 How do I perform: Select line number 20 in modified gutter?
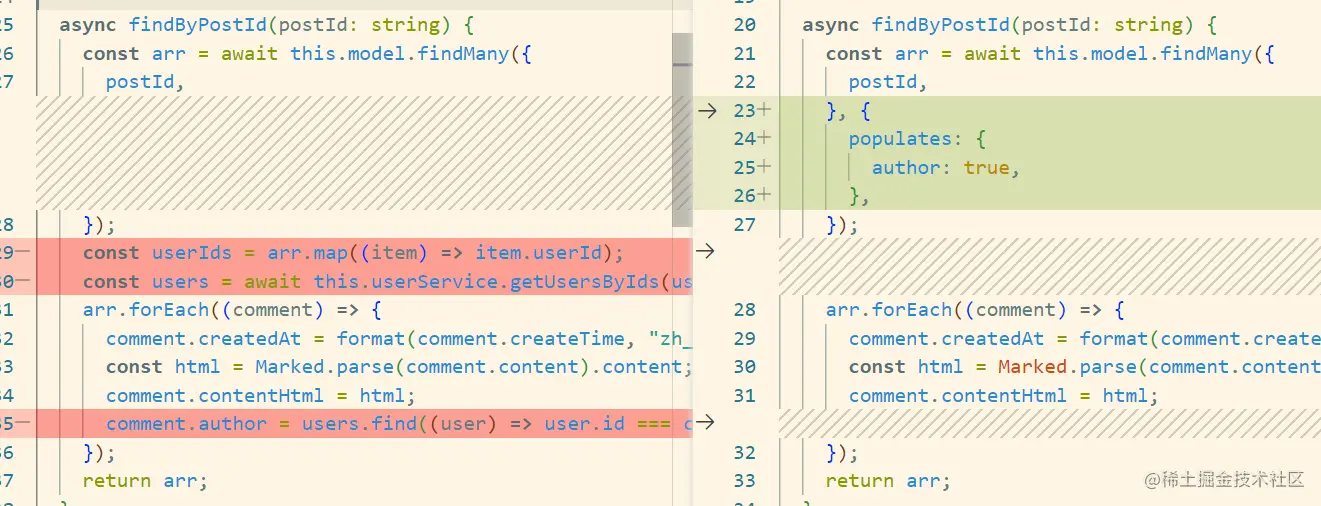pyautogui.click(x=745, y=25)
